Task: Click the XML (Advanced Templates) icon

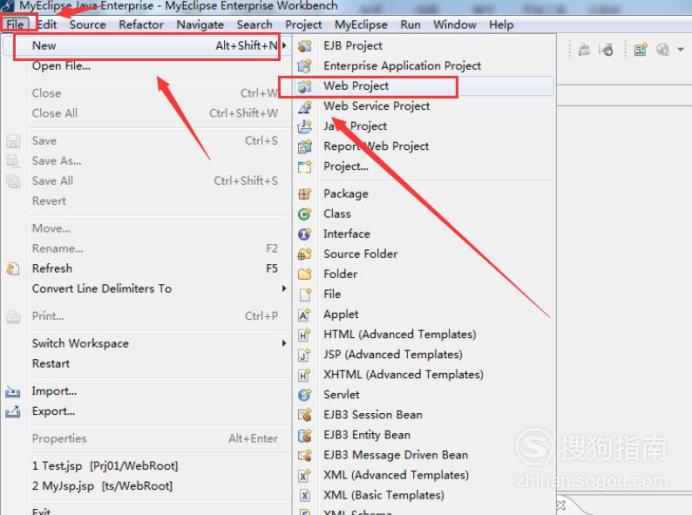Action: coord(305,475)
